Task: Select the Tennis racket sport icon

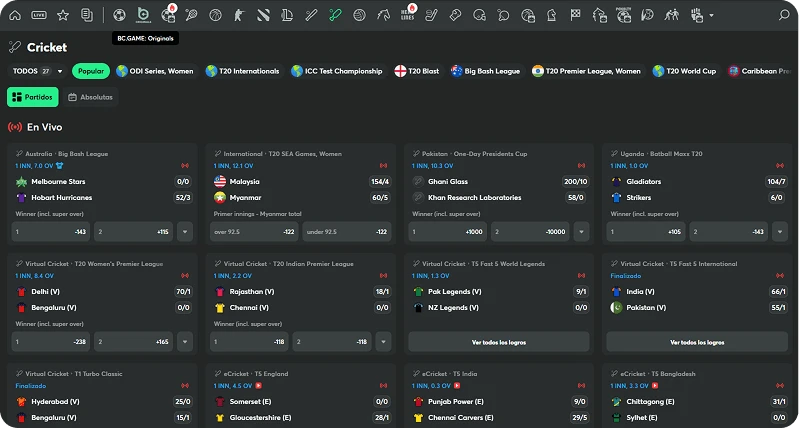Action: click(191, 15)
